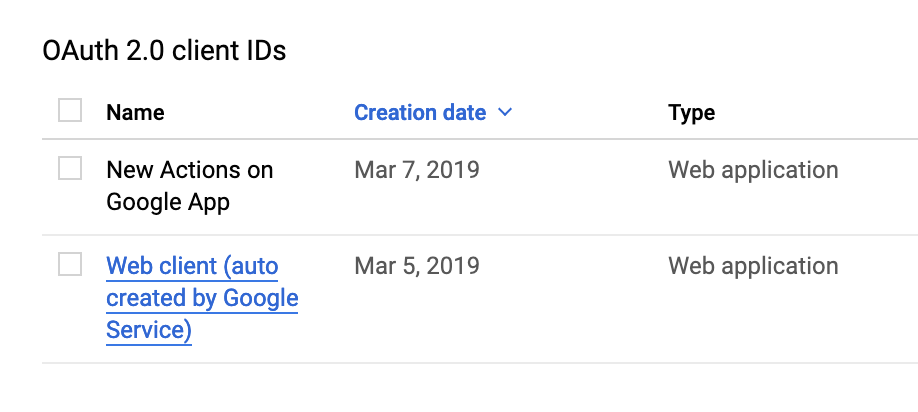Select the Mar 5, 2019 date cell
Image resolution: width=918 pixels, height=412 pixels.
[417, 266]
